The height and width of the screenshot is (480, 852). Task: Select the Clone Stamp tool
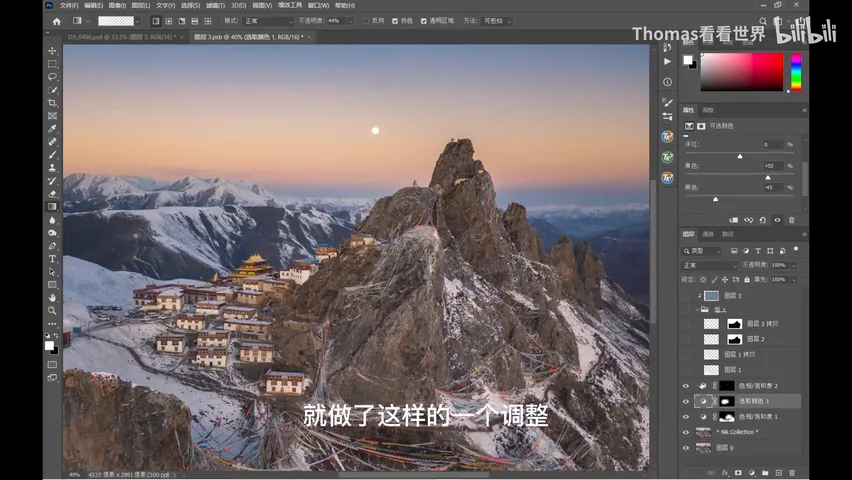pos(52,168)
